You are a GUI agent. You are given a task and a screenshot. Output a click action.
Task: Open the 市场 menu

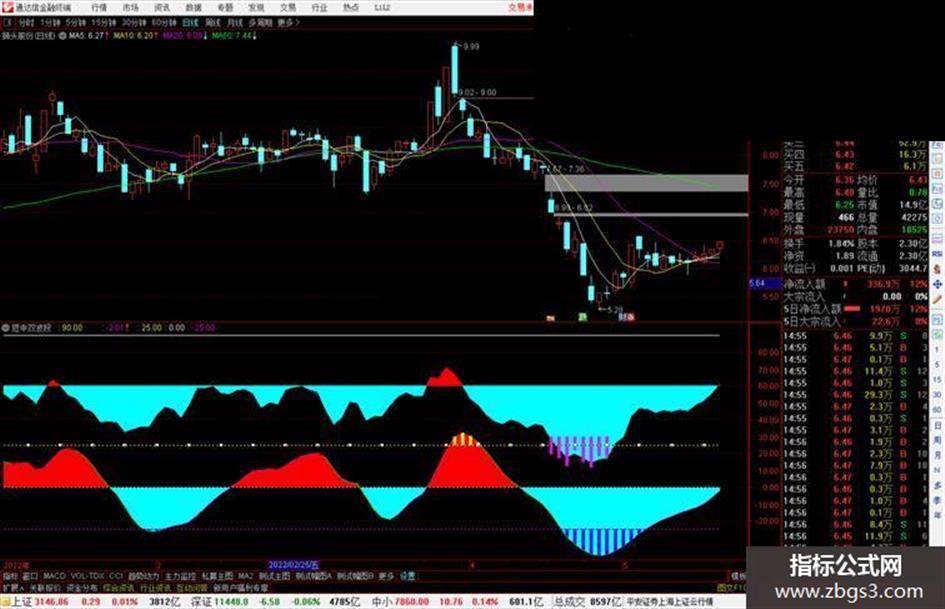130,7
